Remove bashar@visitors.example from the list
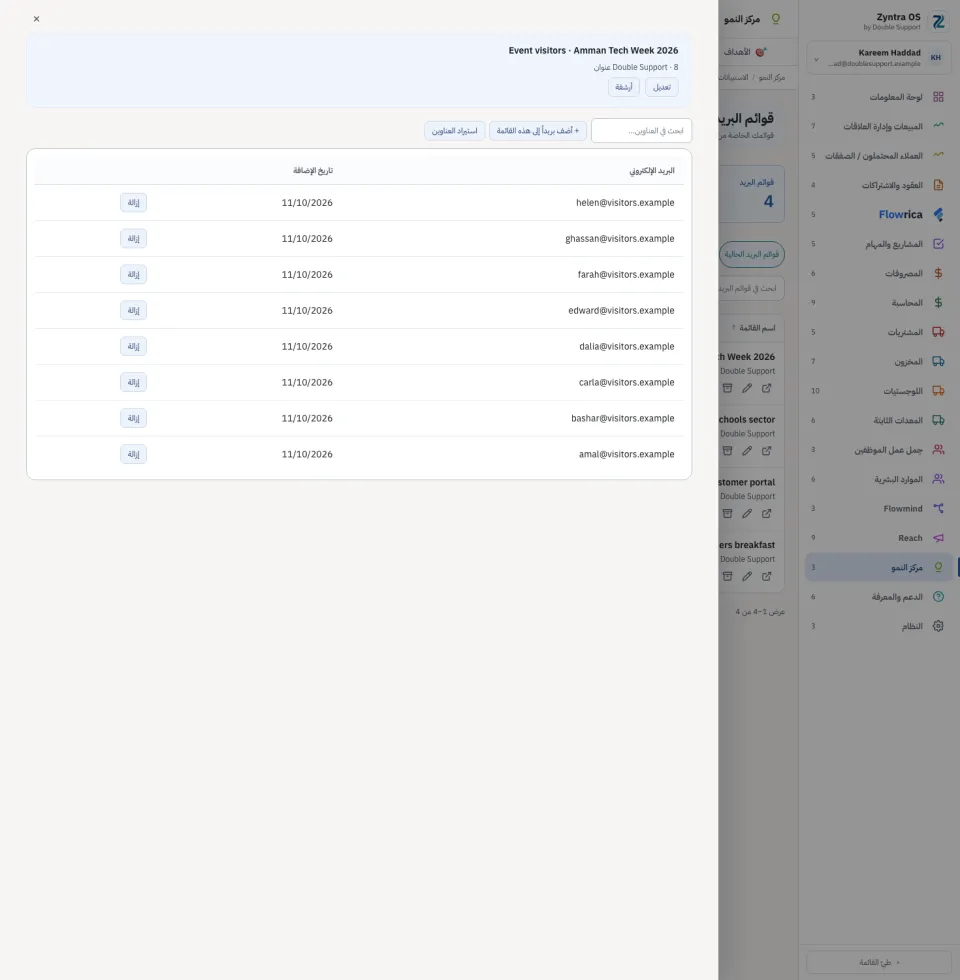This screenshot has width=960, height=980. pos(134,418)
